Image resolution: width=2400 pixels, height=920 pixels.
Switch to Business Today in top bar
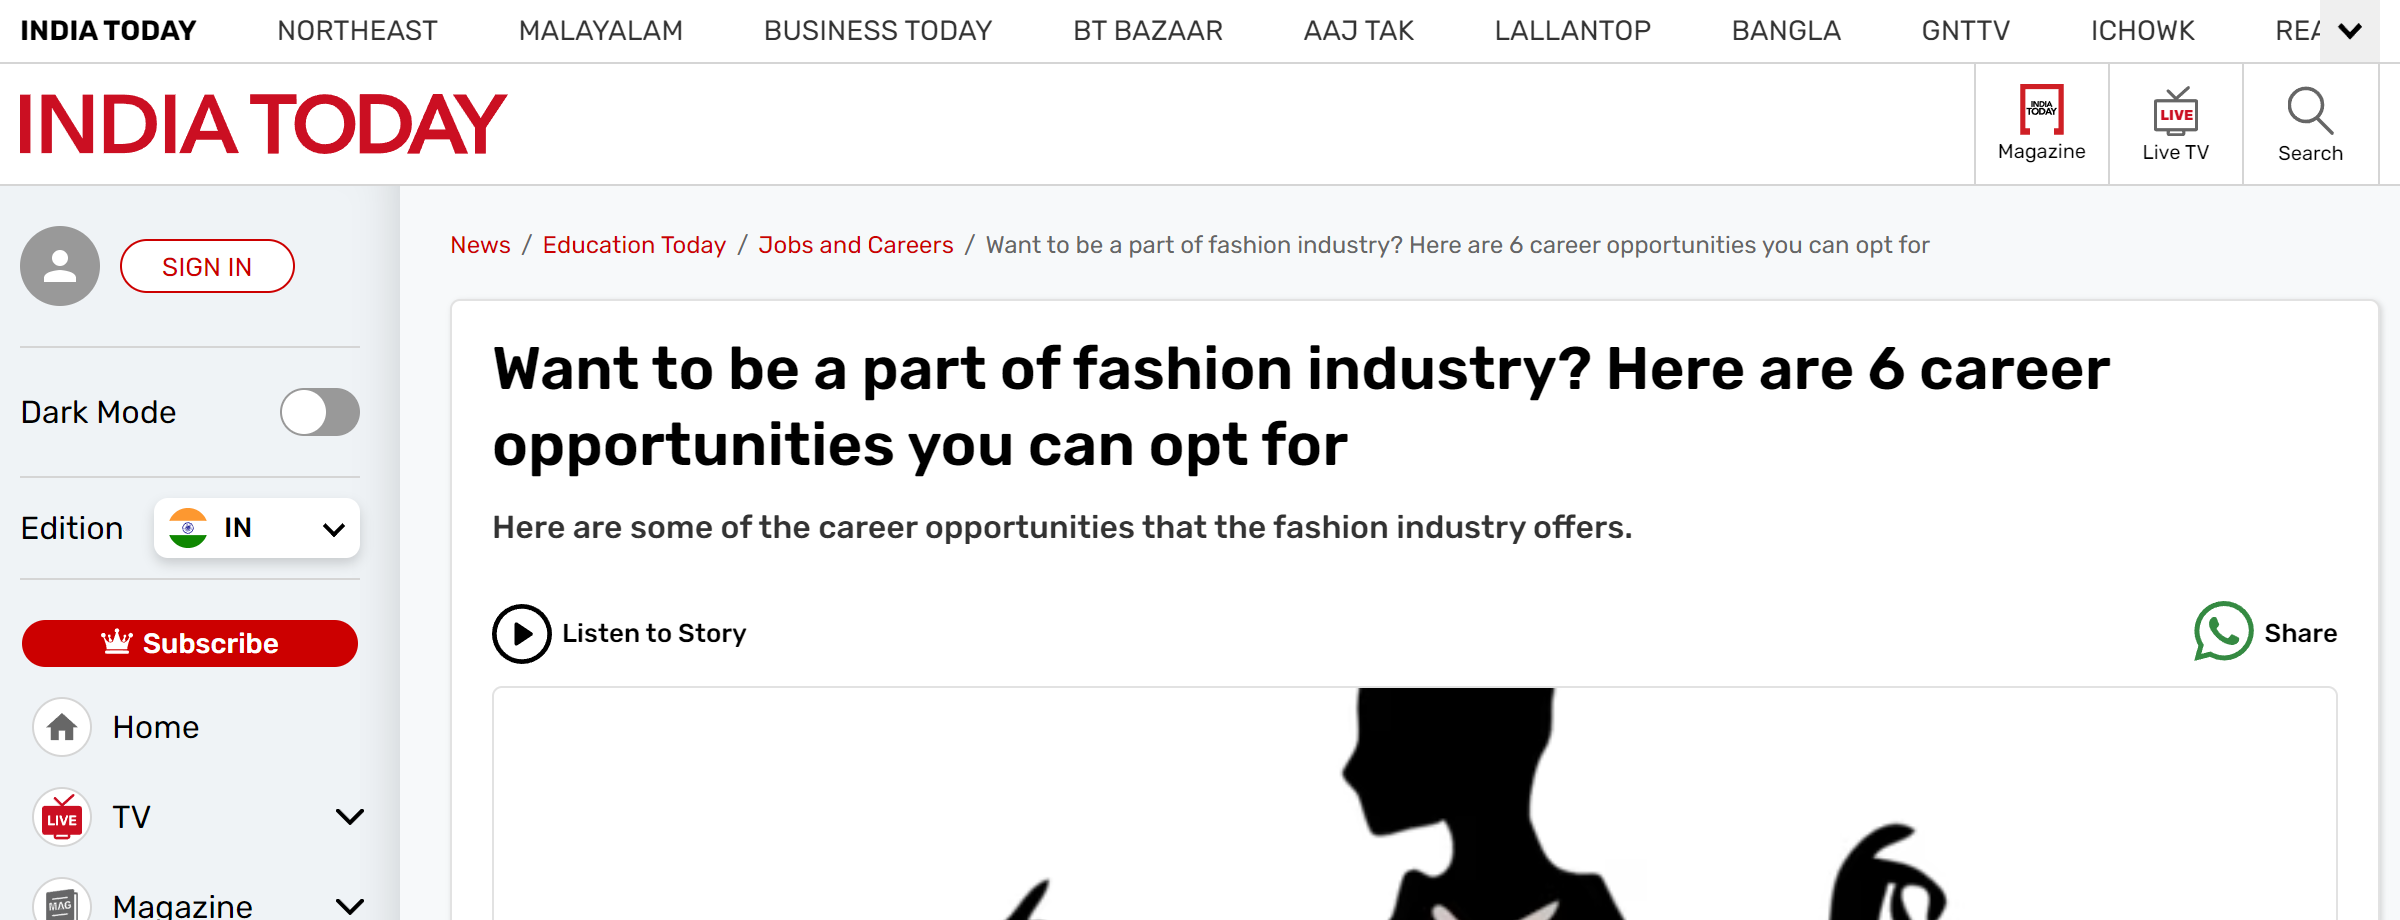pyautogui.click(x=878, y=31)
